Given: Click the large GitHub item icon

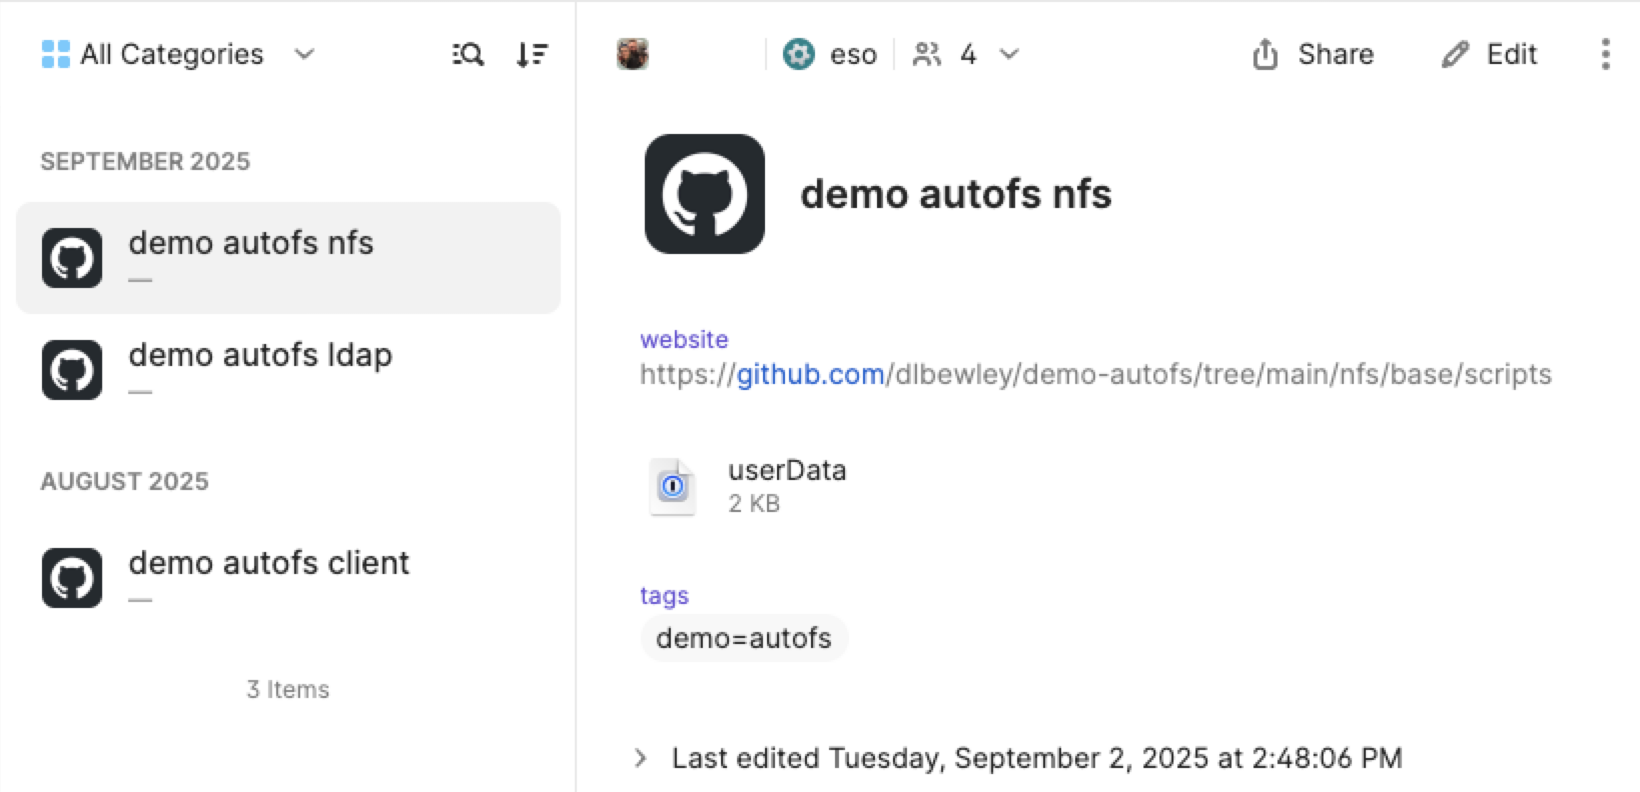Looking at the screenshot, I should click(x=704, y=194).
